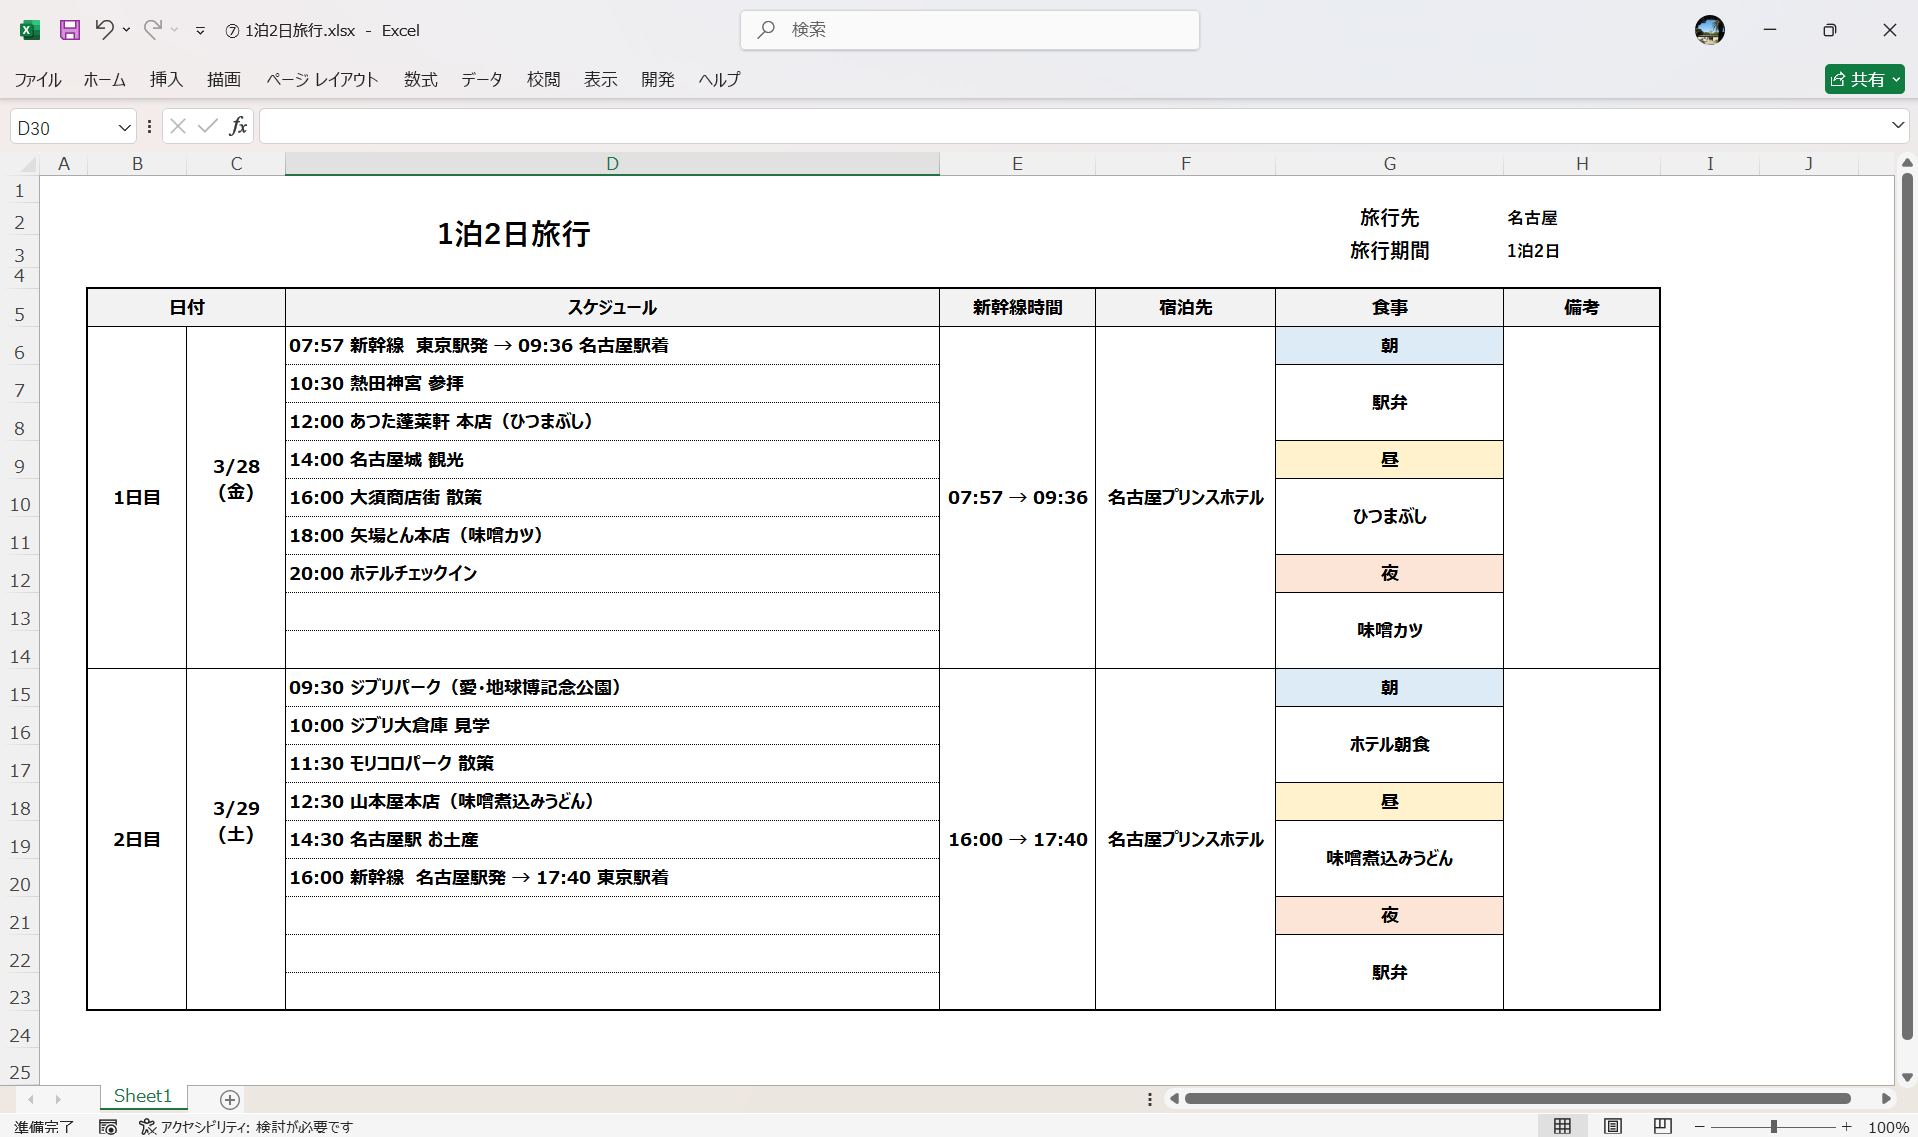Open the Name Box dropdown arrow
Image resolution: width=1918 pixels, height=1137 pixels.
coord(123,126)
